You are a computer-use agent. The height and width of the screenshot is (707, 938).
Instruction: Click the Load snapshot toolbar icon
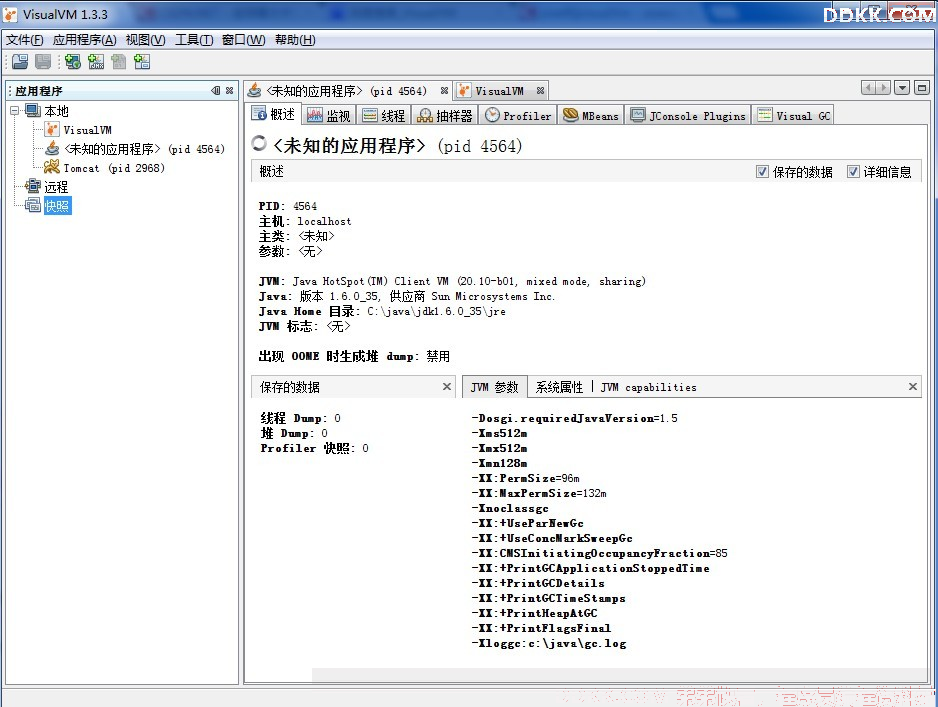(20, 62)
